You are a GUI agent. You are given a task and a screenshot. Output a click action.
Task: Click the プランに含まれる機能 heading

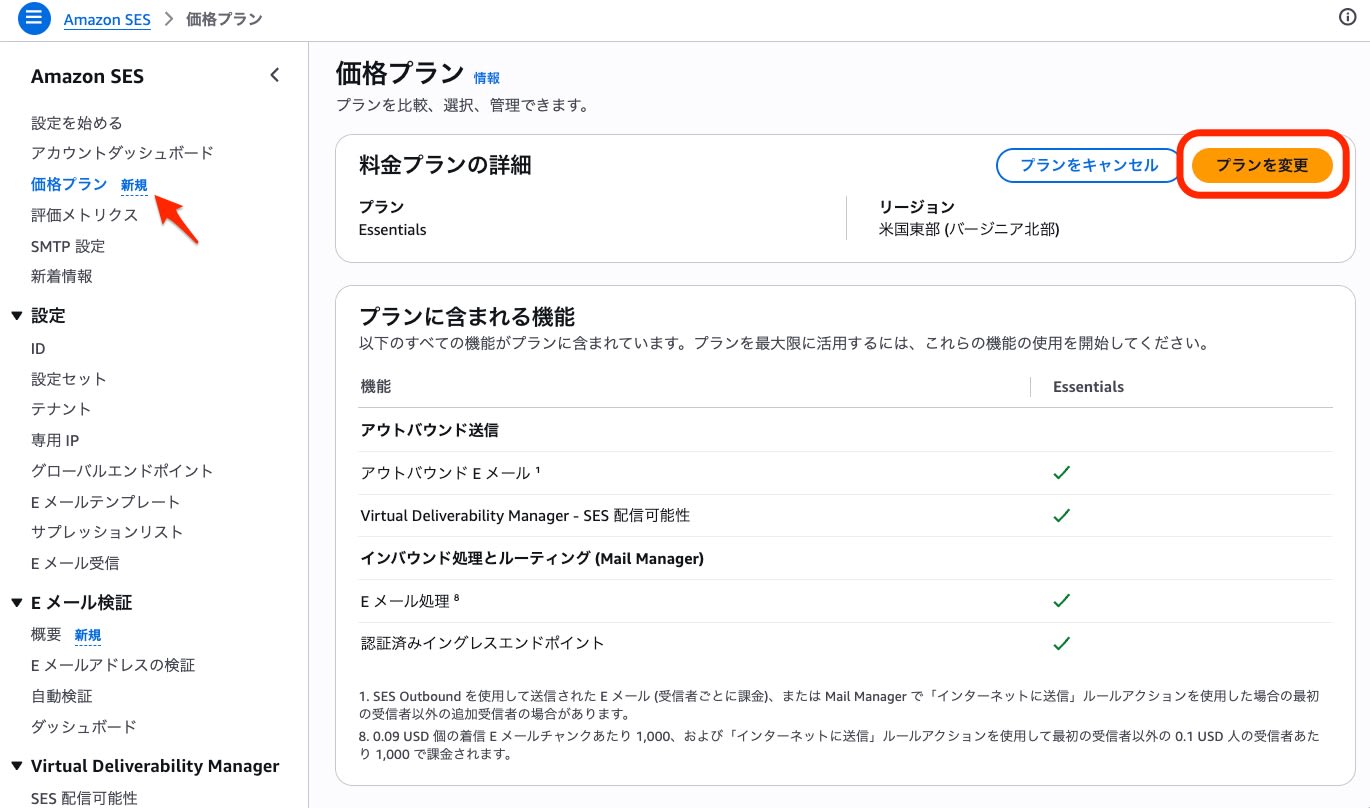click(467, 317)
